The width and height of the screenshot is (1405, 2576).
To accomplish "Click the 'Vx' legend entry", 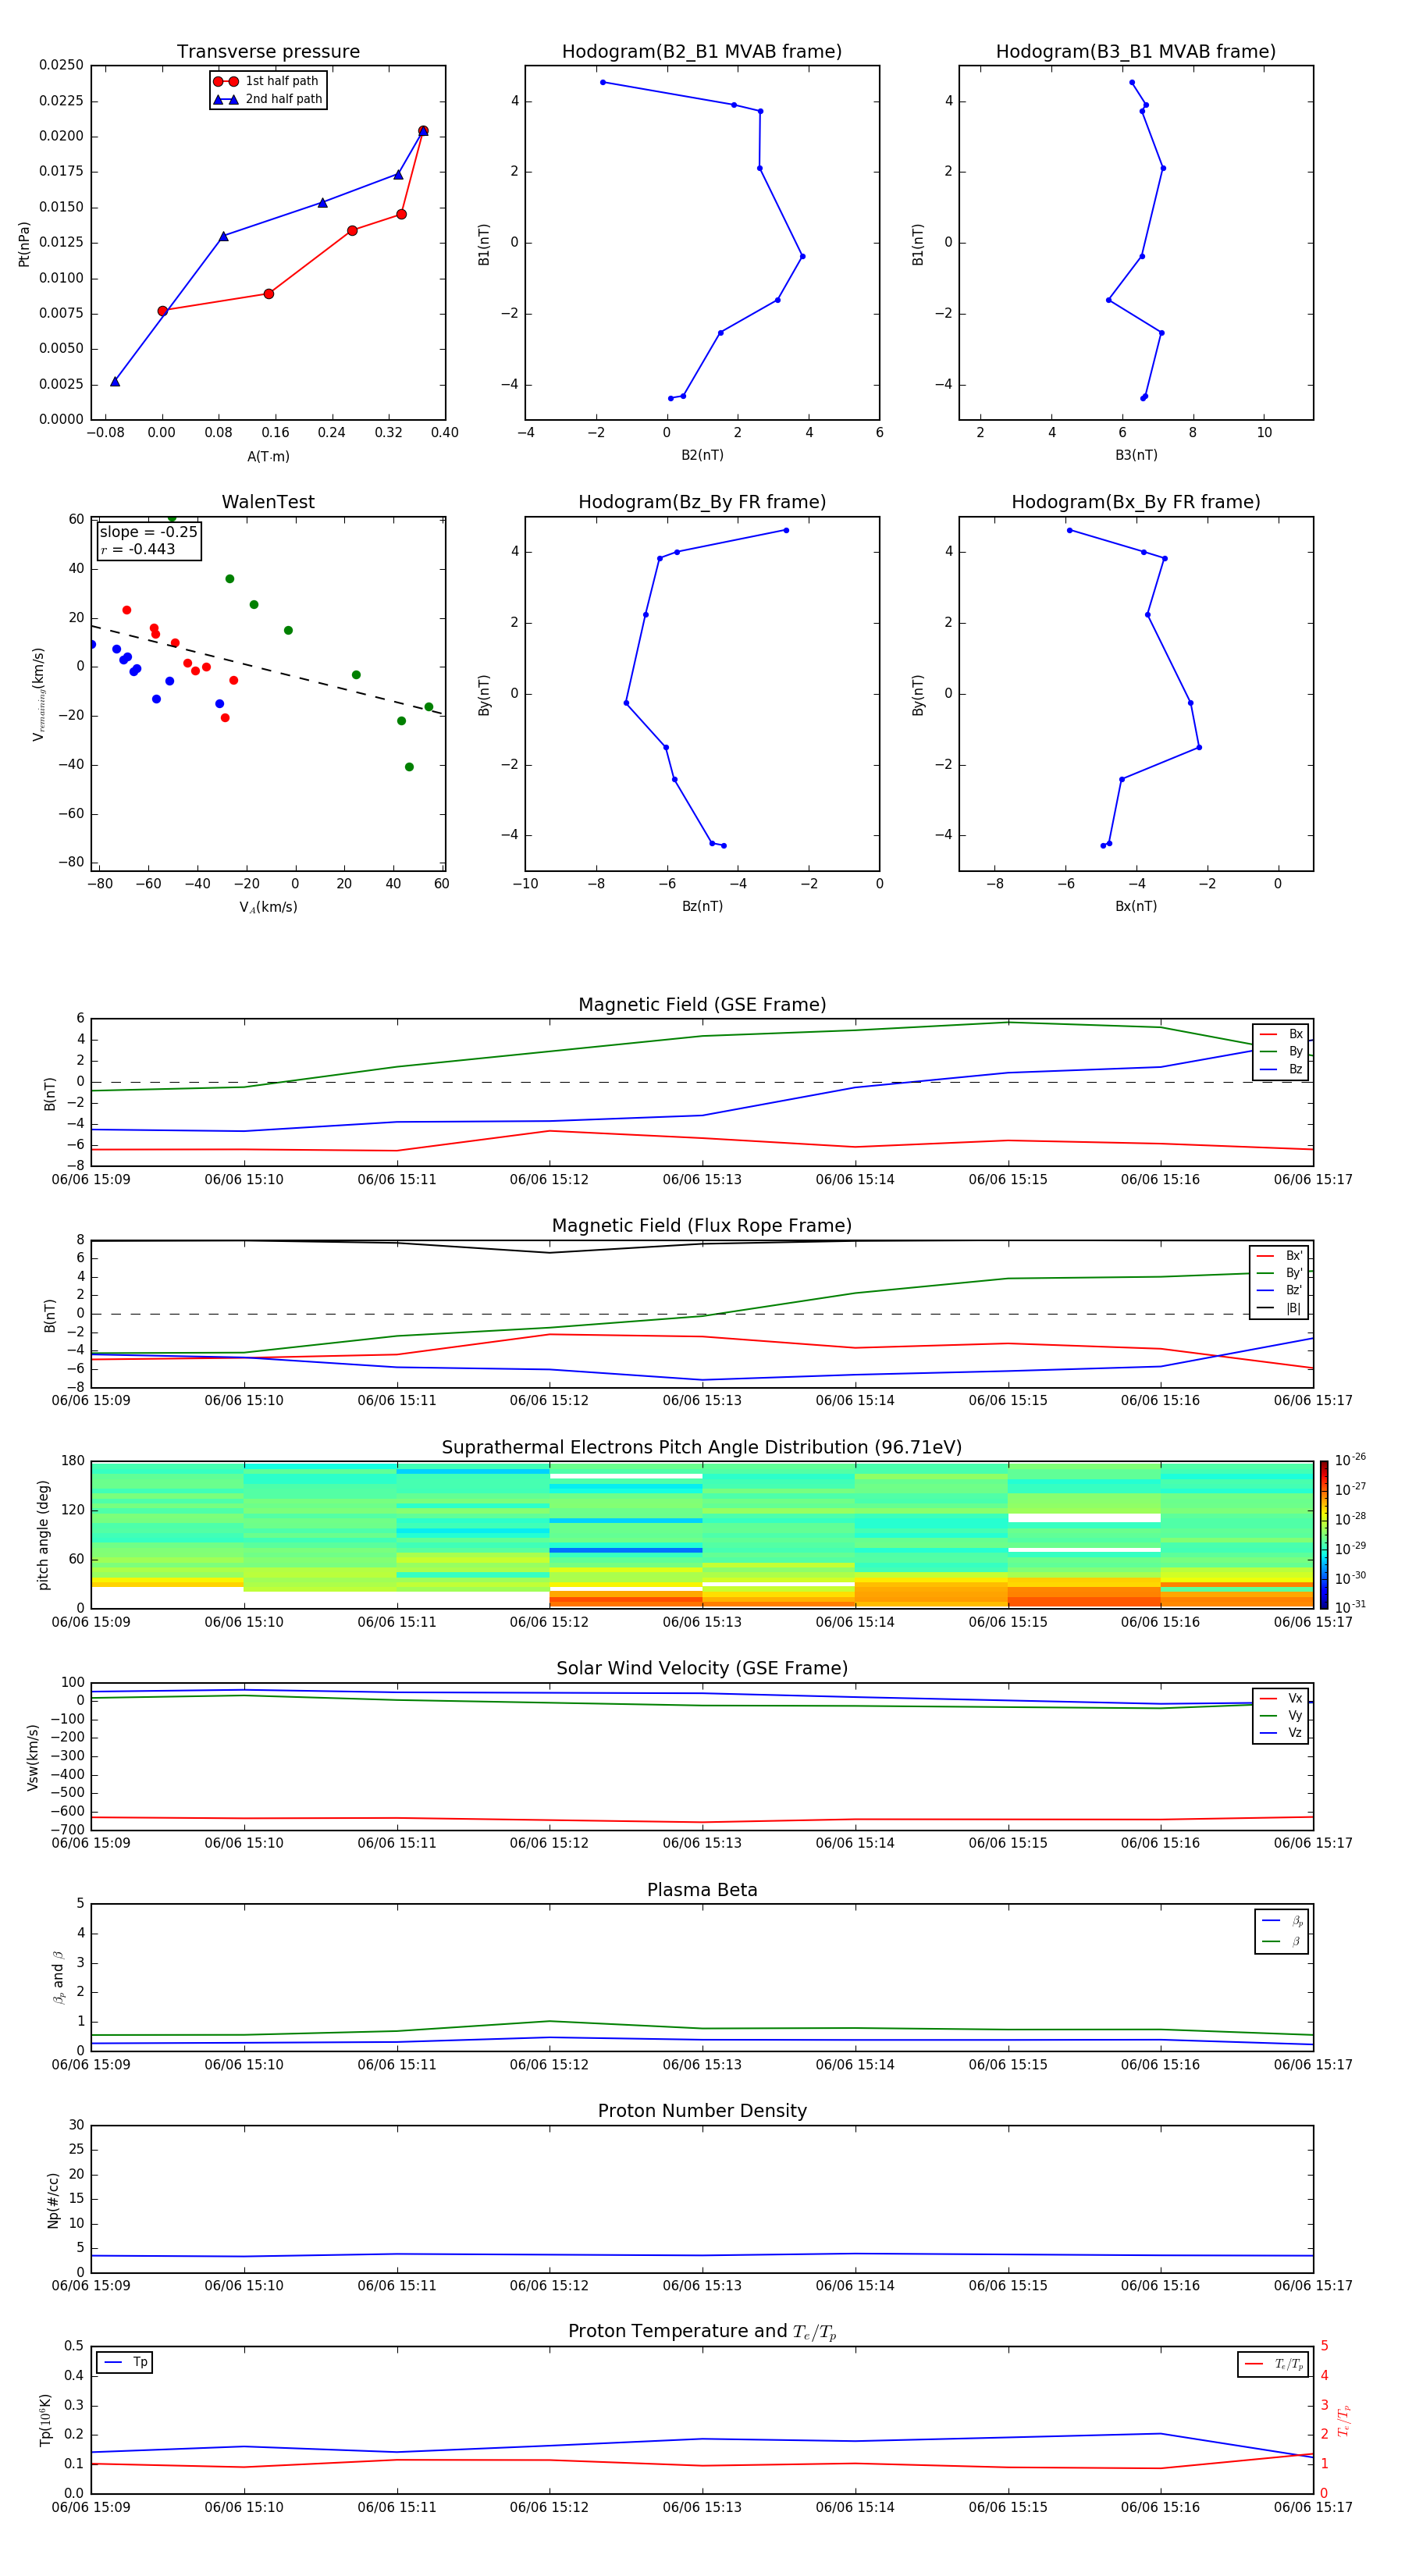I will pos(1281,1699).
